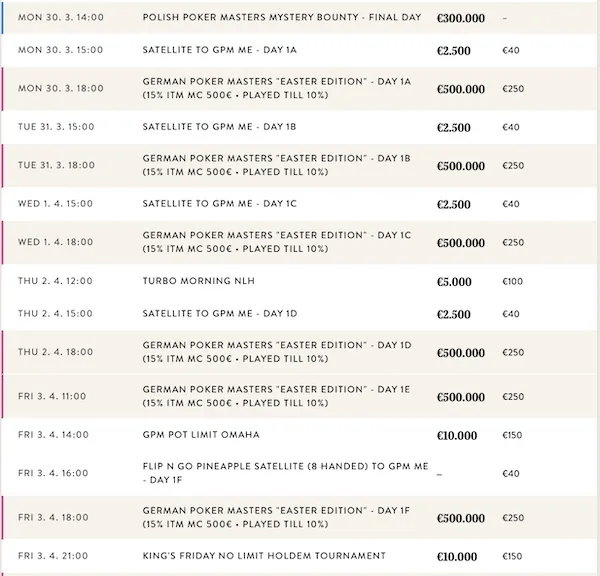Screen dimensions: 600x576
Task: Click the MON 30. 3. 14:00 date
Action: 61,17
